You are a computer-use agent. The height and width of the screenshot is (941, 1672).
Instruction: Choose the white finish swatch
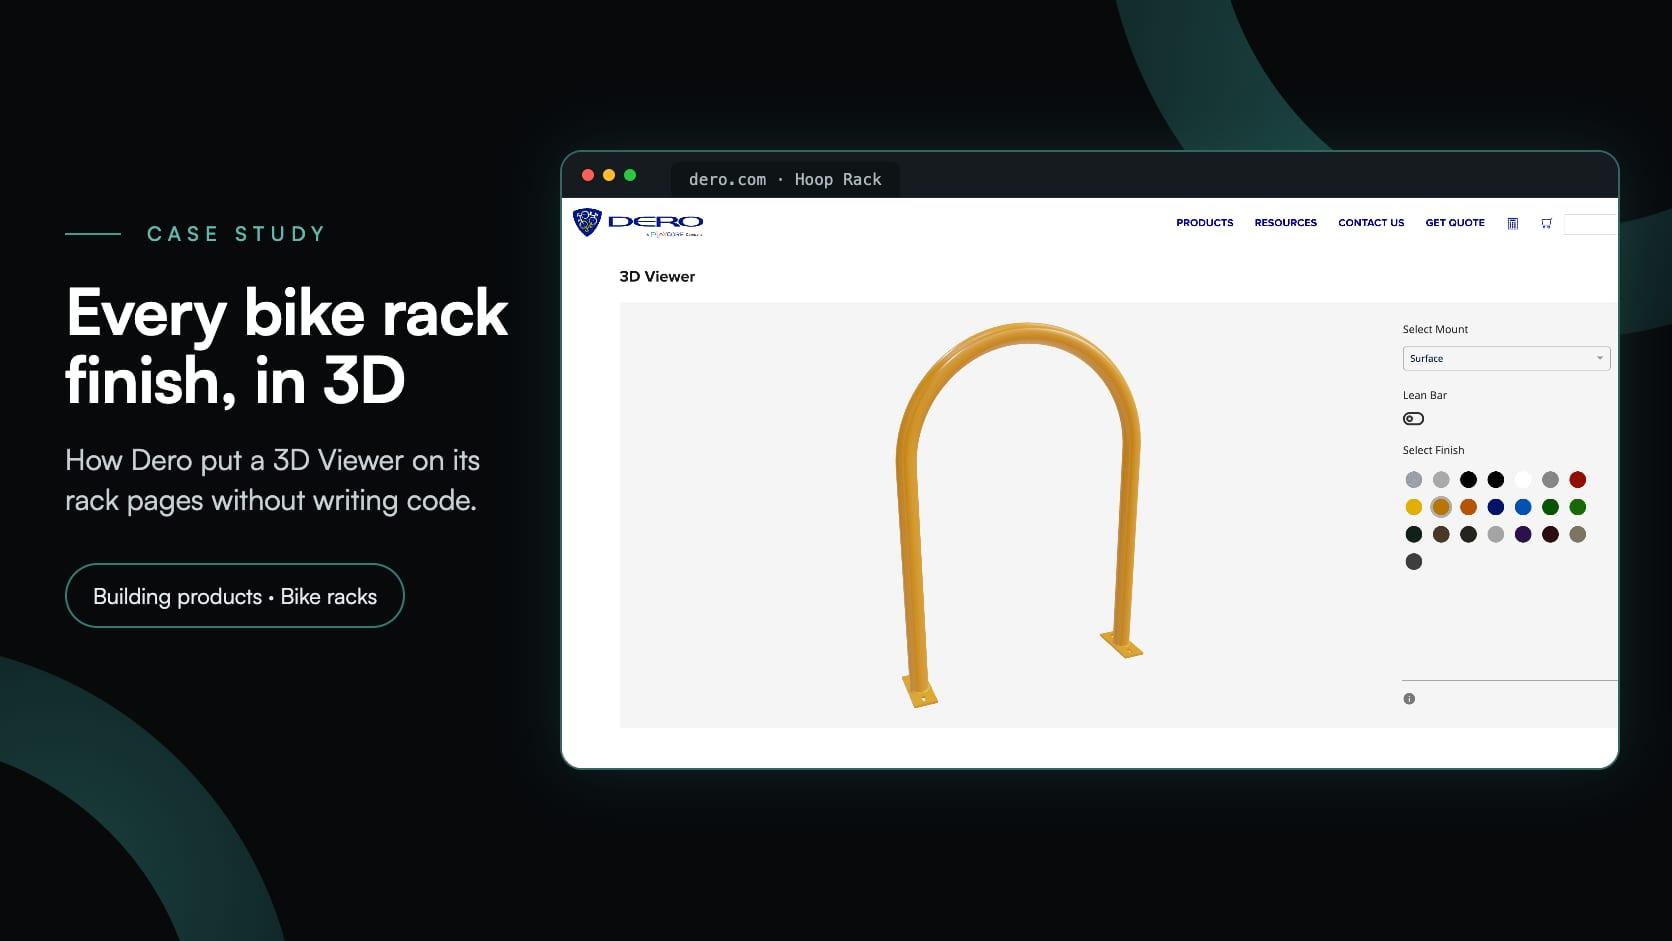pyautogui.click(x=1522, y=480)
